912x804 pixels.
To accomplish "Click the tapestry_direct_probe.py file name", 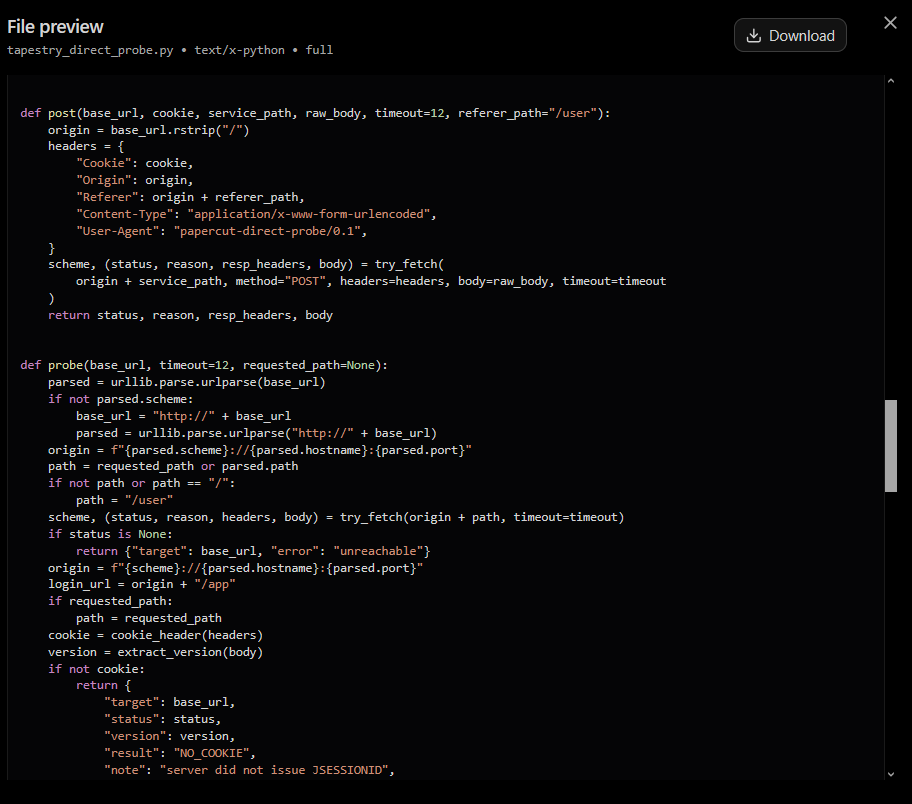I will click(90, 50).
